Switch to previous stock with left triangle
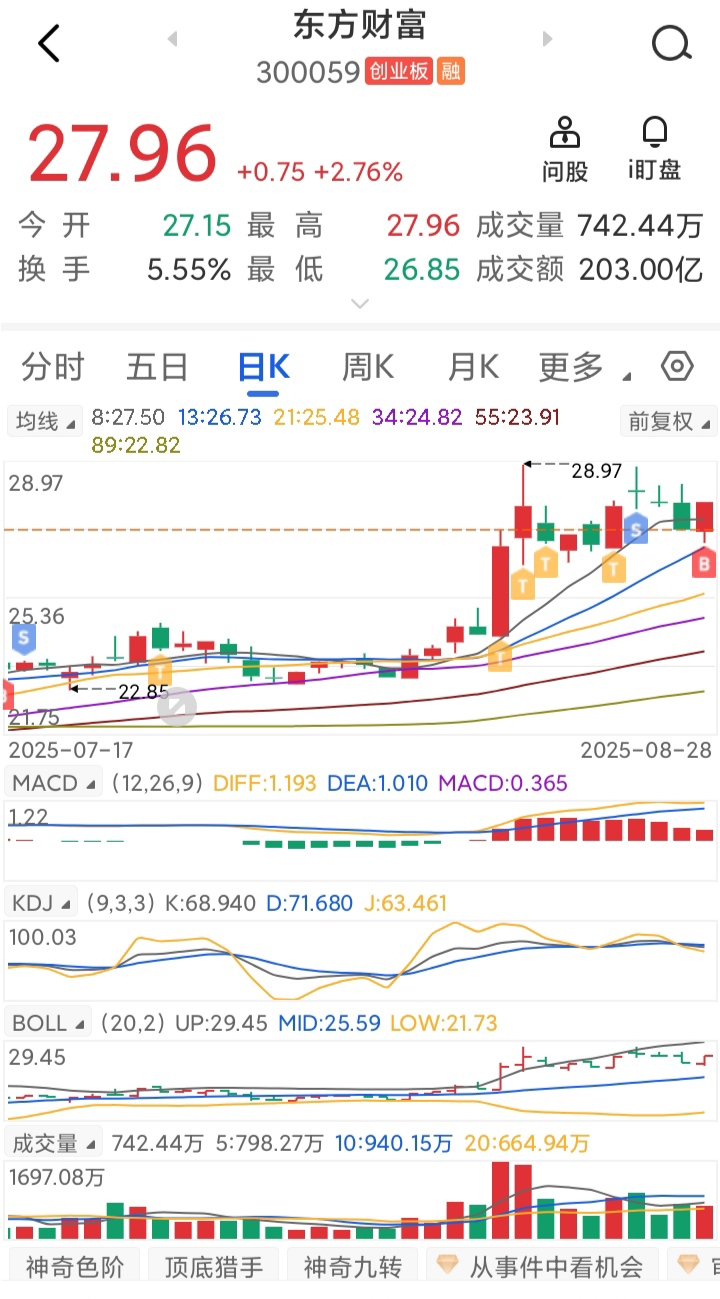The image size is (720, 1299). point(172,39)
